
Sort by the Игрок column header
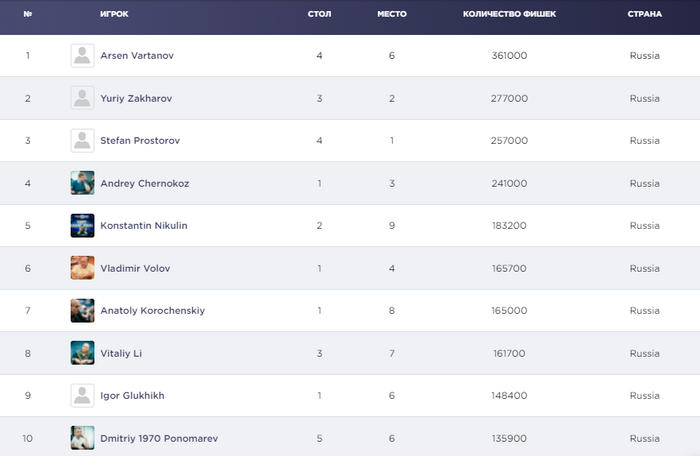coord(114,14)
